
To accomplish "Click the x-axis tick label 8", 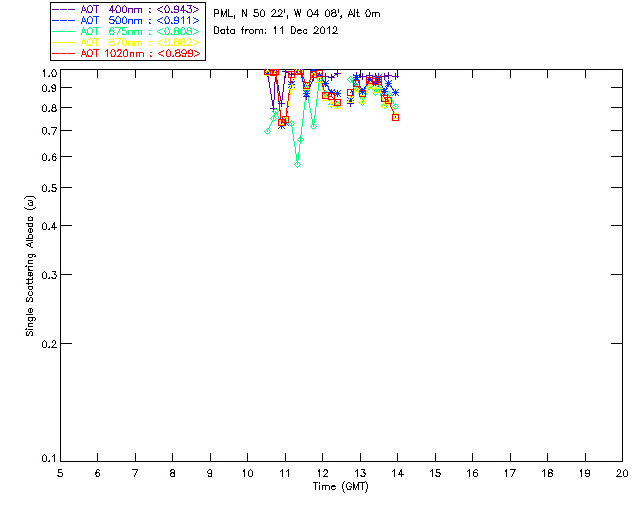I will (x=172, y=473).
